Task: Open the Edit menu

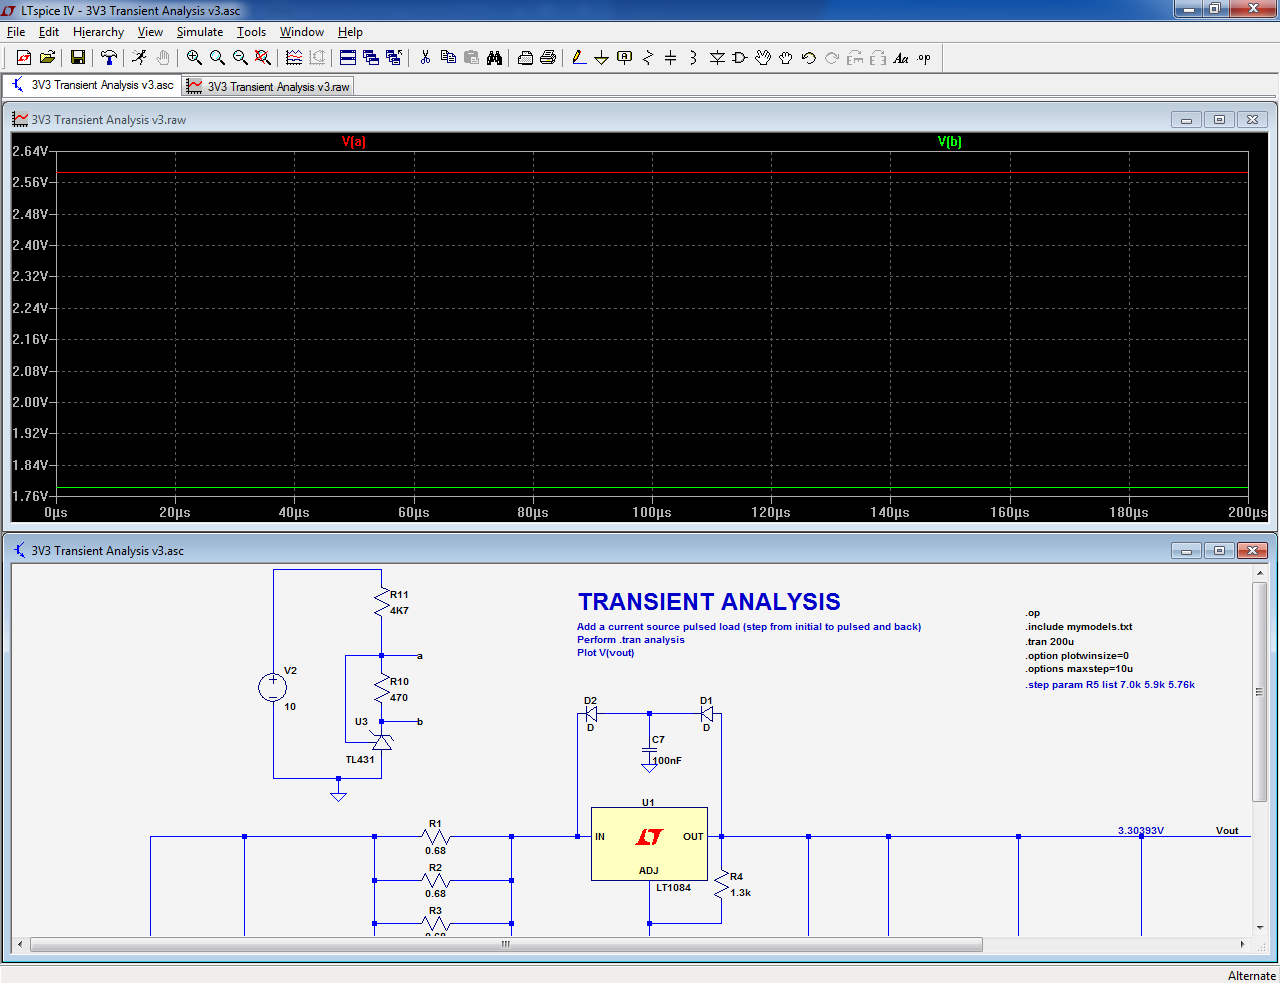Action: point(49,32)
